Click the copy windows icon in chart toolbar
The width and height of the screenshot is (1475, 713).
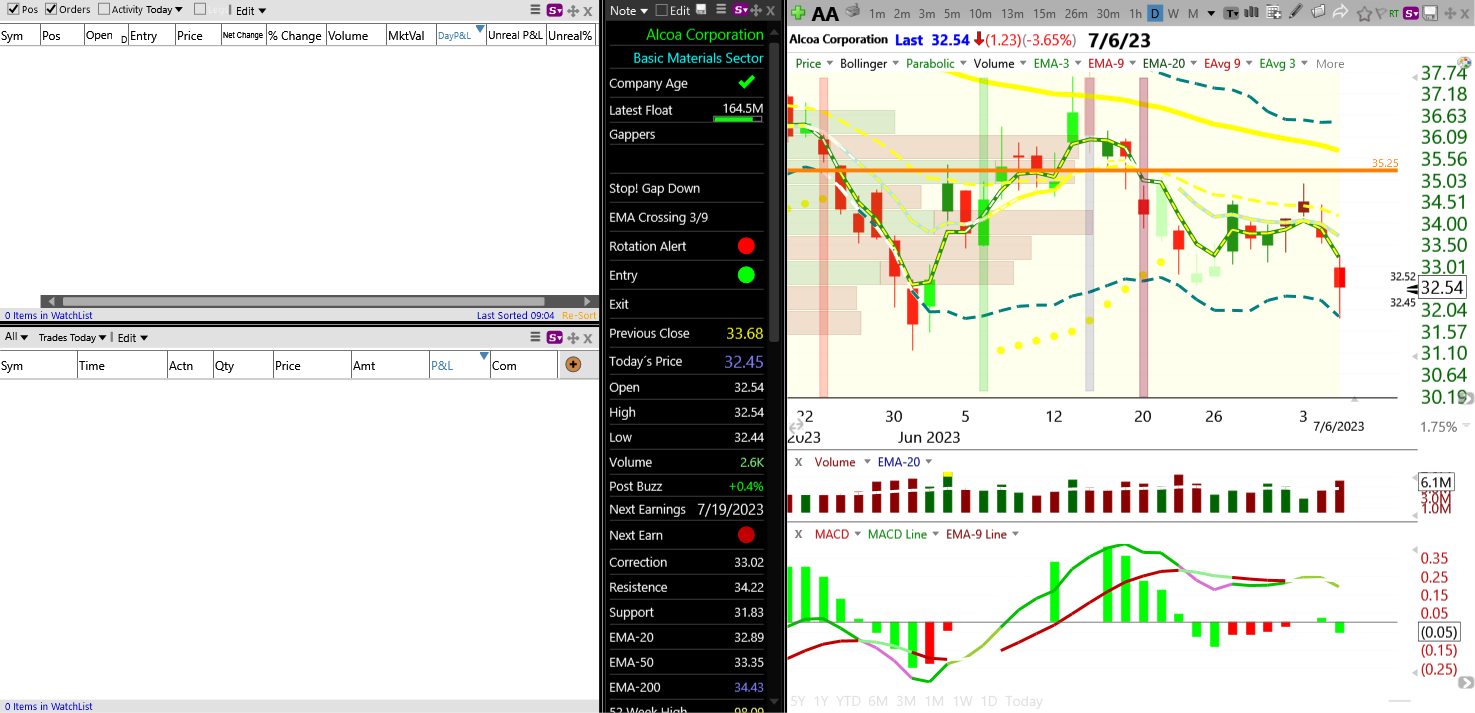pos(1318,12)
